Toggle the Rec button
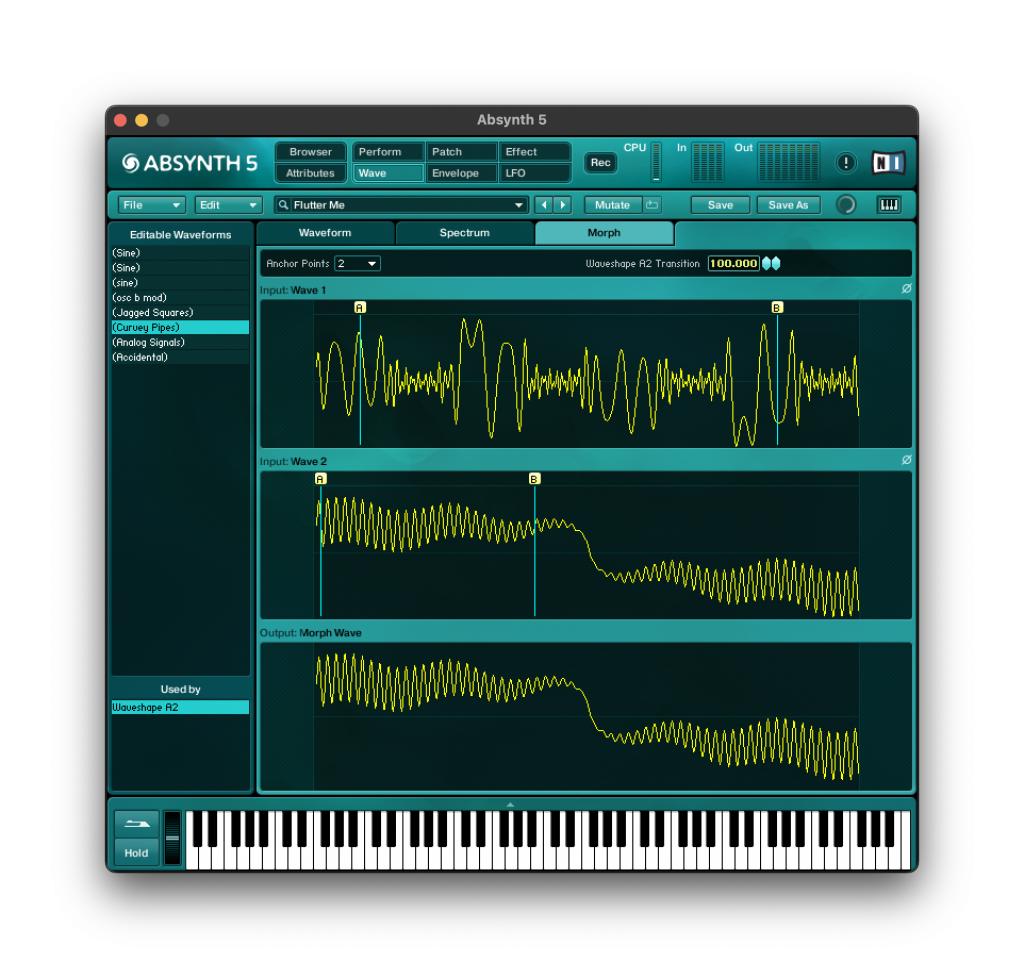Image resolution: width=1024 pixels, height=978 pixels. click(x=600, y=162)
